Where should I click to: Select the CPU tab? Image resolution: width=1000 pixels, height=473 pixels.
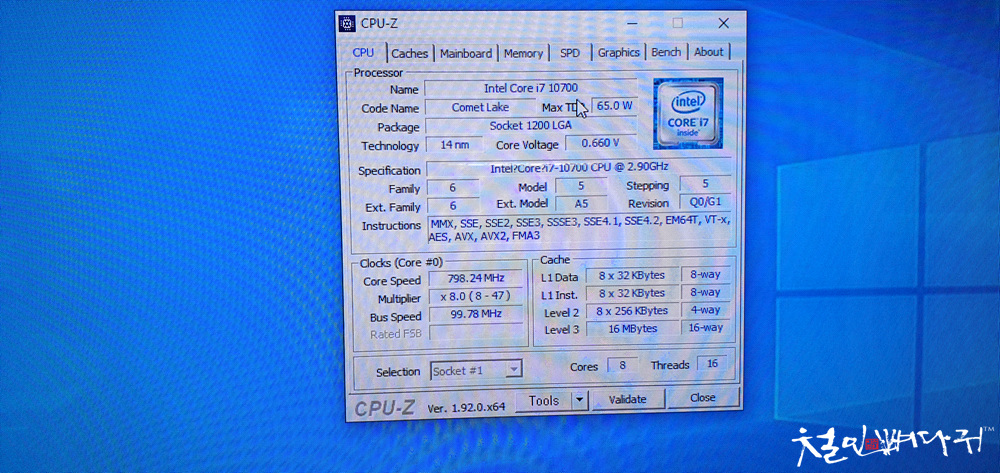[x=364, y=52]
